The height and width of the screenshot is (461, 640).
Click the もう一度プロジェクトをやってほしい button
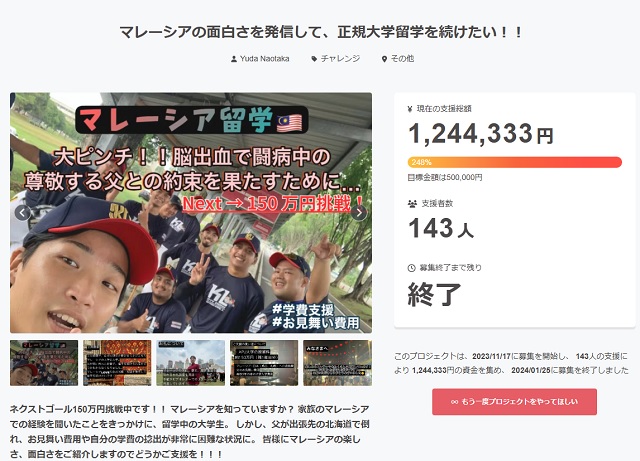514,402
